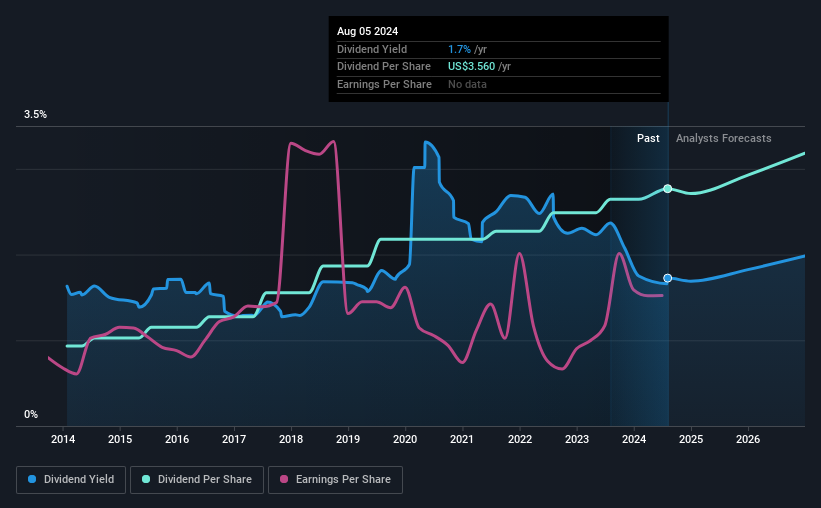Viewport: 821px width, 508px height.
Task: Toggle the Earnings Per Share legend button
Action: click(x=335, y=480)
